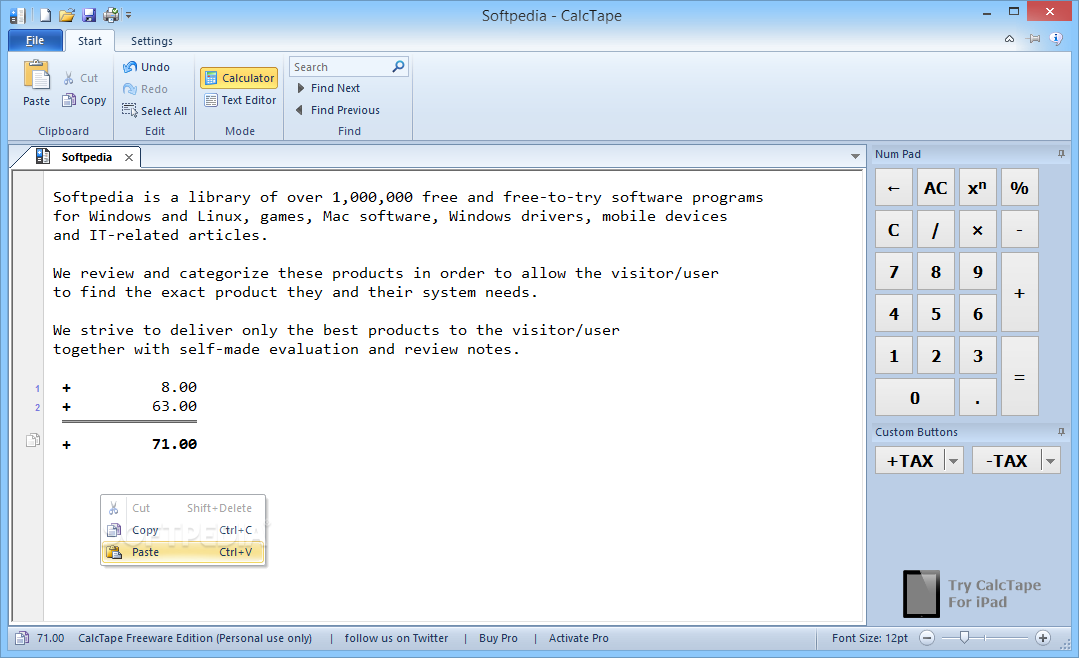The image size is (1079, 658).
Task: Click the Save floppy disk icon
Action: 89,14
